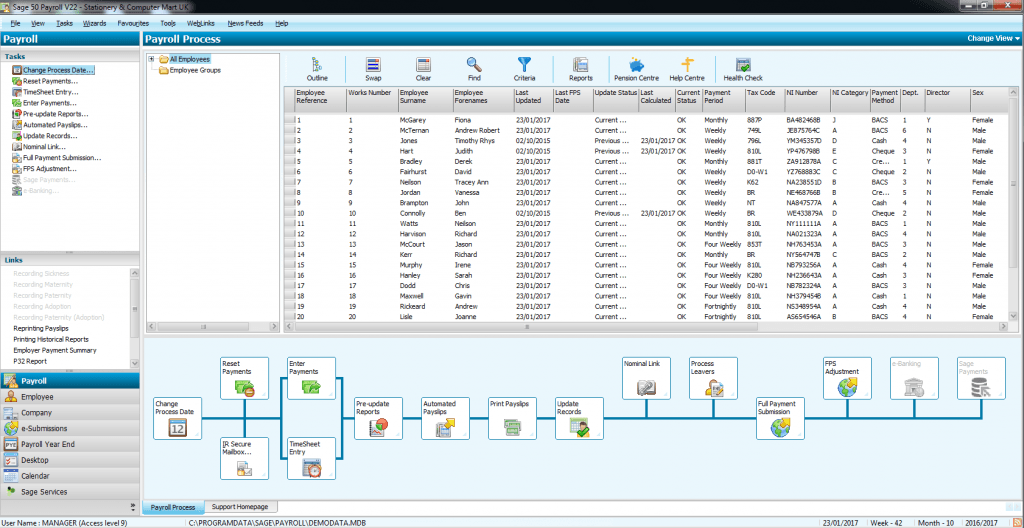Open Enter Payments workflow box
The image size is (1024, 528).
[312, 378]
